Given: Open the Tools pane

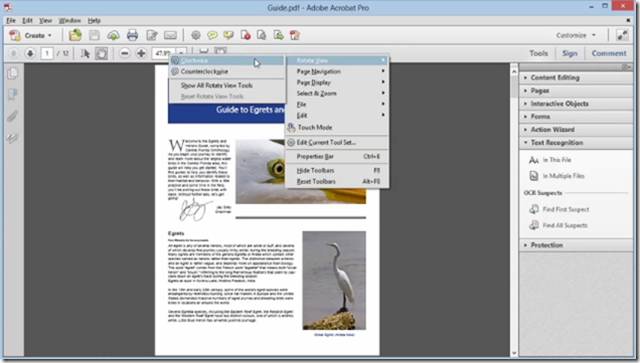Looking at the screenshot, I should [x=538, y=53].
